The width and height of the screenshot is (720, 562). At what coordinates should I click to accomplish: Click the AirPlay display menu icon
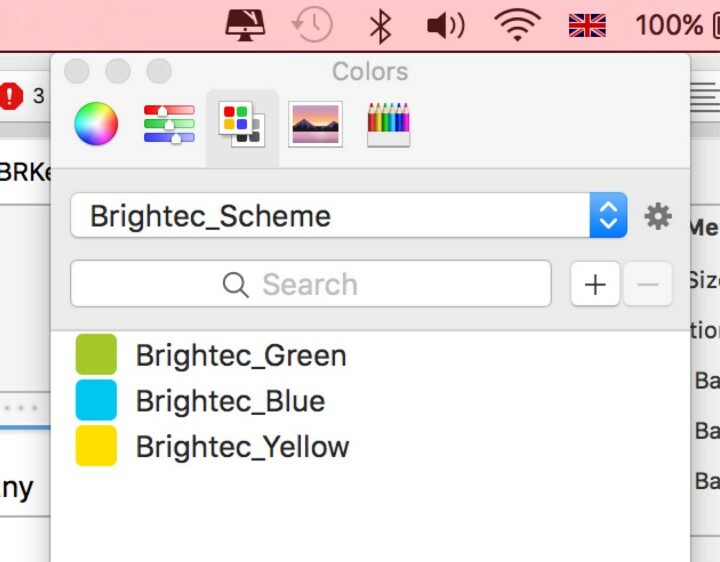(245, 25)
